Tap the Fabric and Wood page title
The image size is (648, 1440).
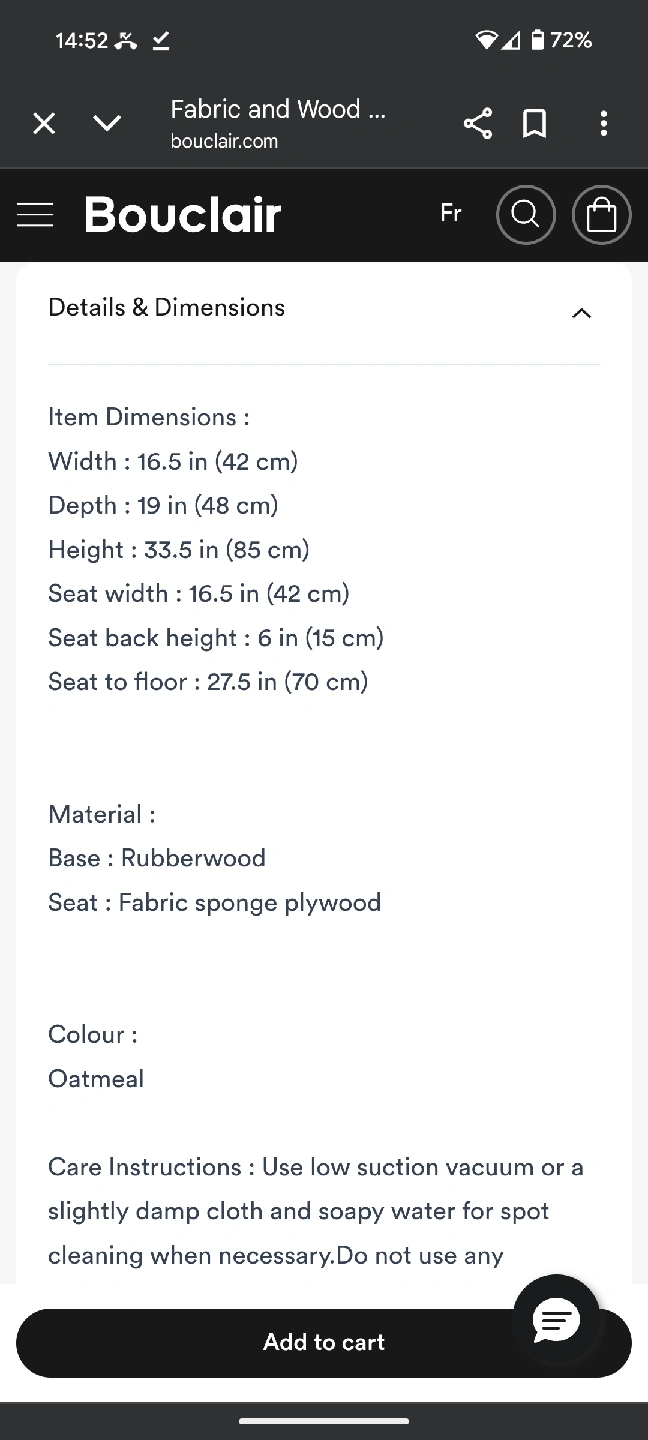277,109
